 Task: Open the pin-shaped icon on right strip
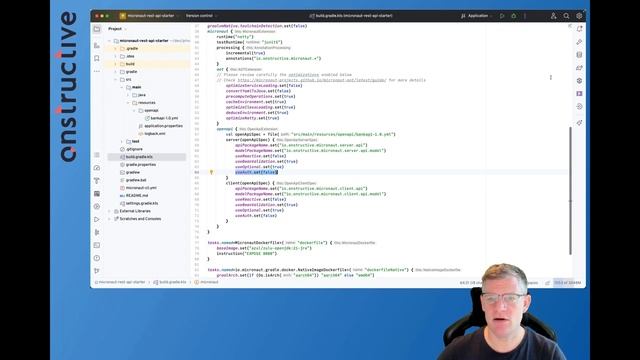[x=579, y=123]
